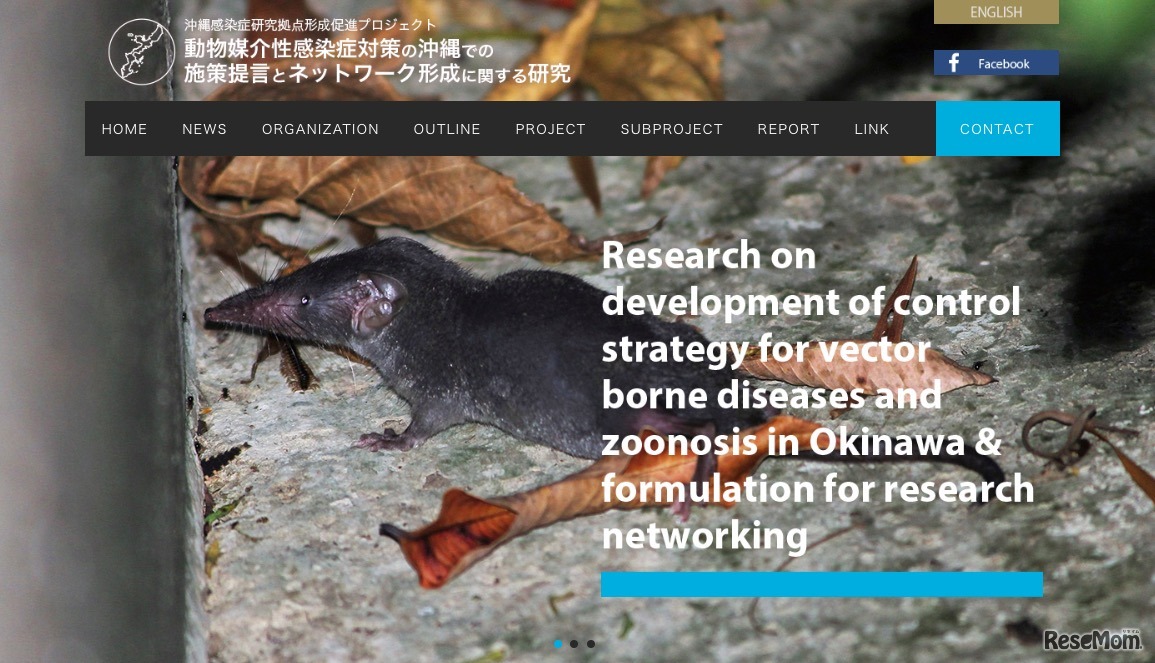Open the LINK menu item
The height and width of the screenshot is (663, 1155).
tap(872, 129)
